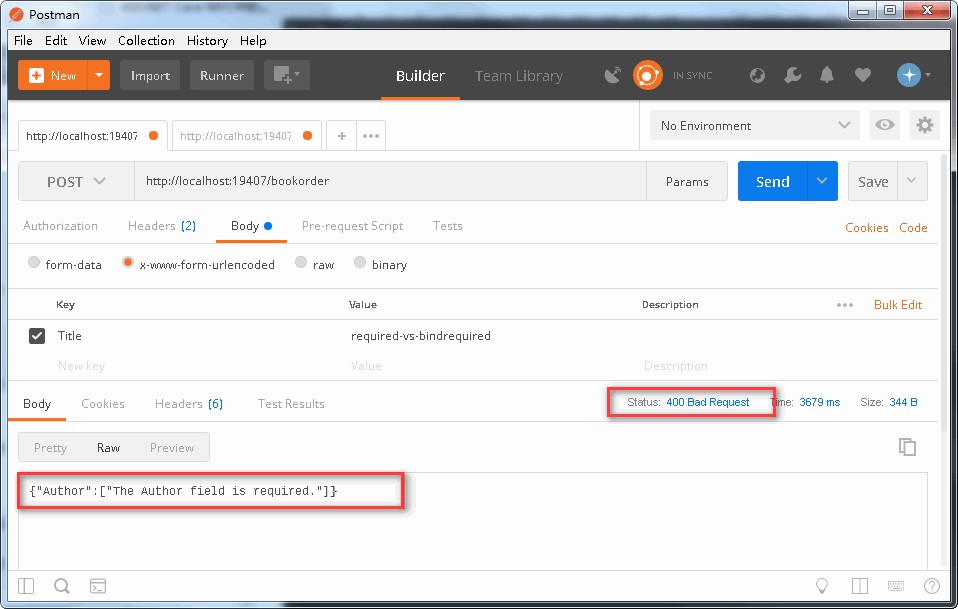Open the user account avatar menu
This screenshot has height=609, width=958.
pyautogui.click(x=913, y=75)
